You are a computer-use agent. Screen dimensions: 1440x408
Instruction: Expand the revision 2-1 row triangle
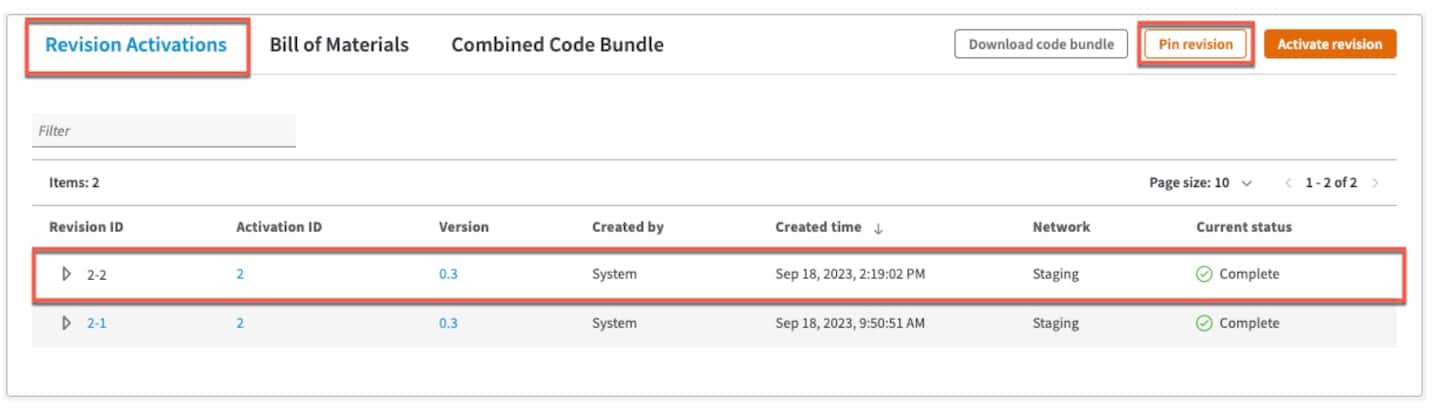point(67,323)
